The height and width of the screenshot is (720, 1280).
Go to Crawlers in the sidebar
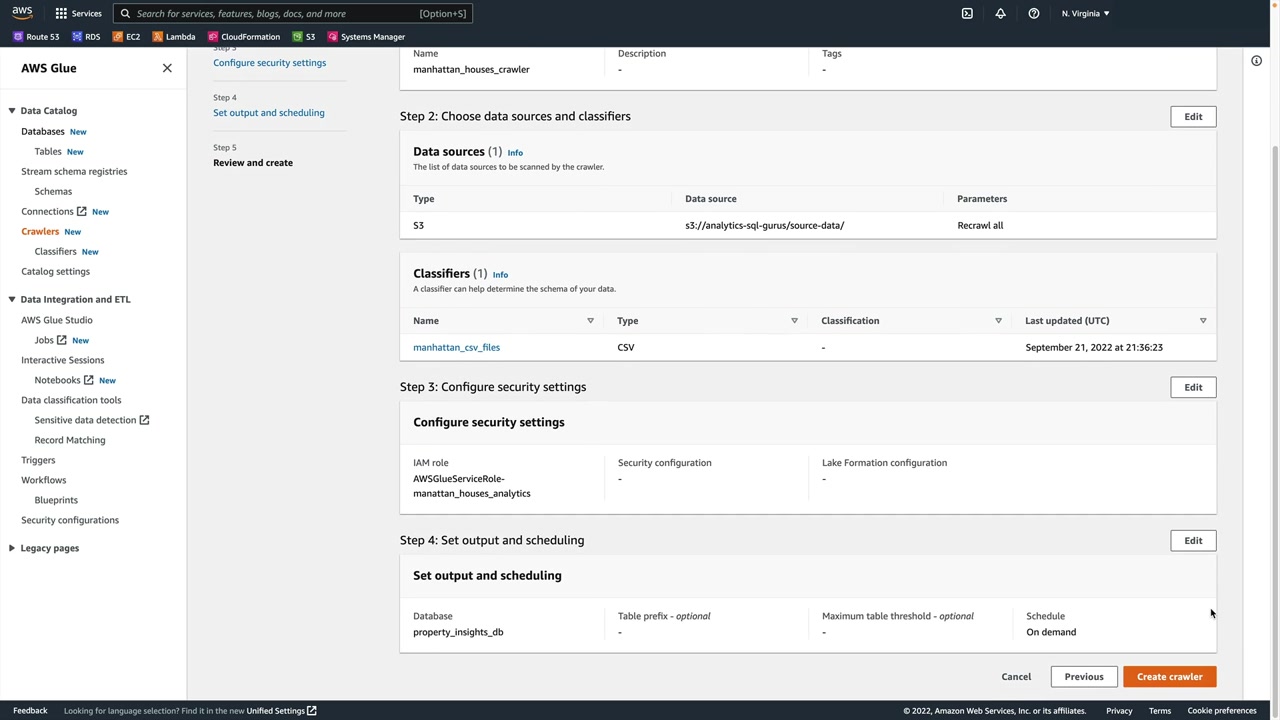pyautogui.click(x=40, y=231)
